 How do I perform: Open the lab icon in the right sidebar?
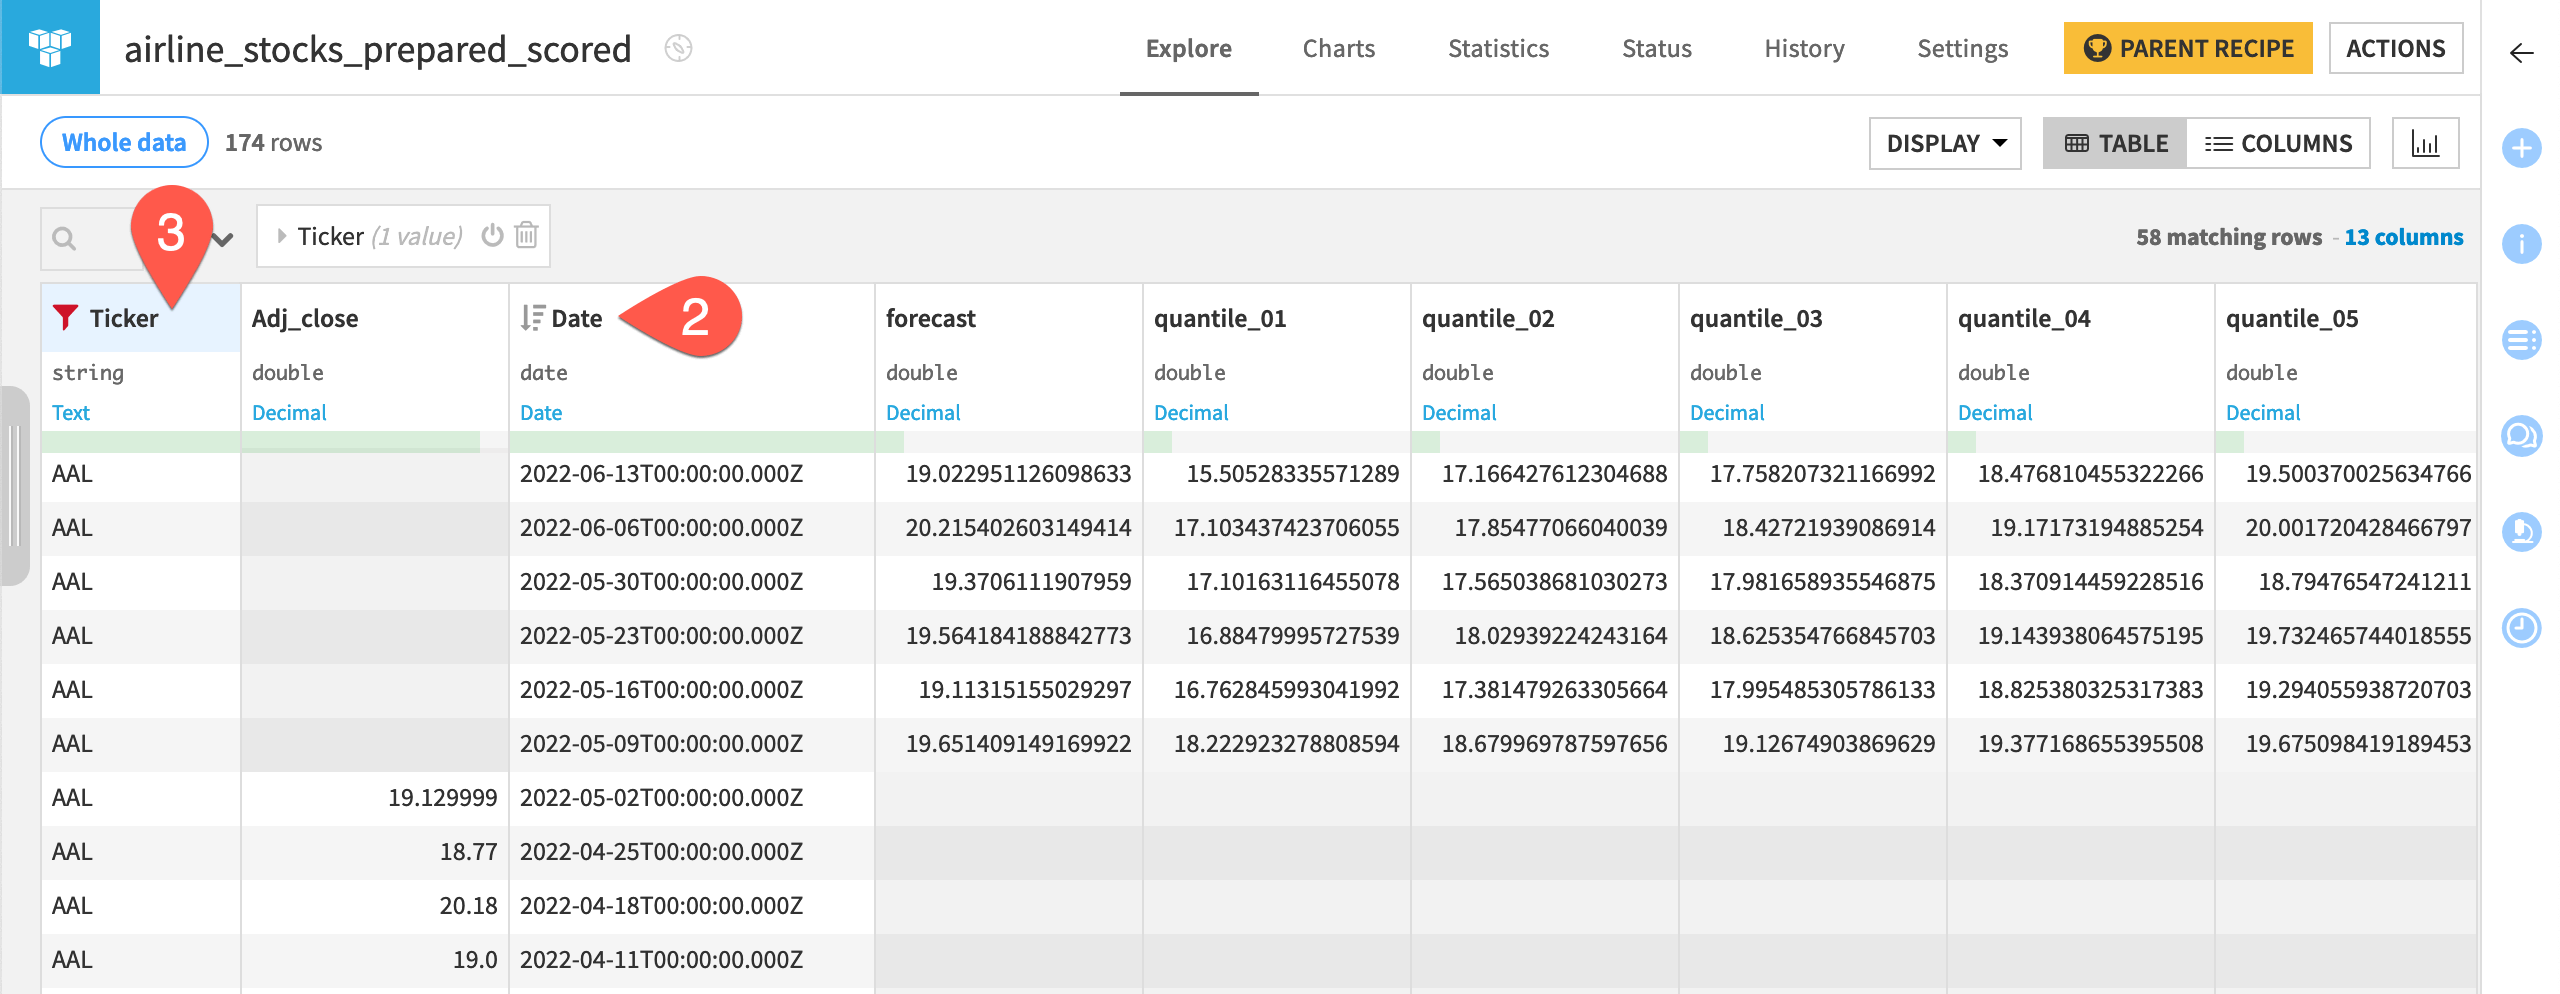[x=2521, y=531]
